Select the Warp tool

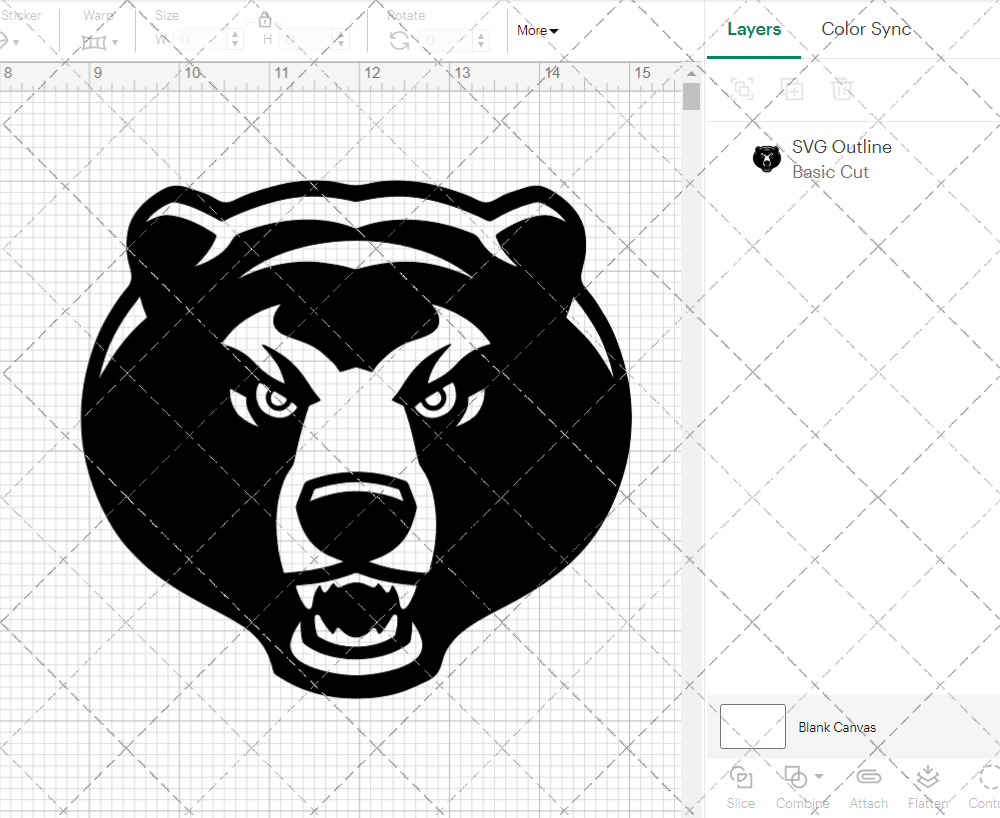(x=95, y=40)
